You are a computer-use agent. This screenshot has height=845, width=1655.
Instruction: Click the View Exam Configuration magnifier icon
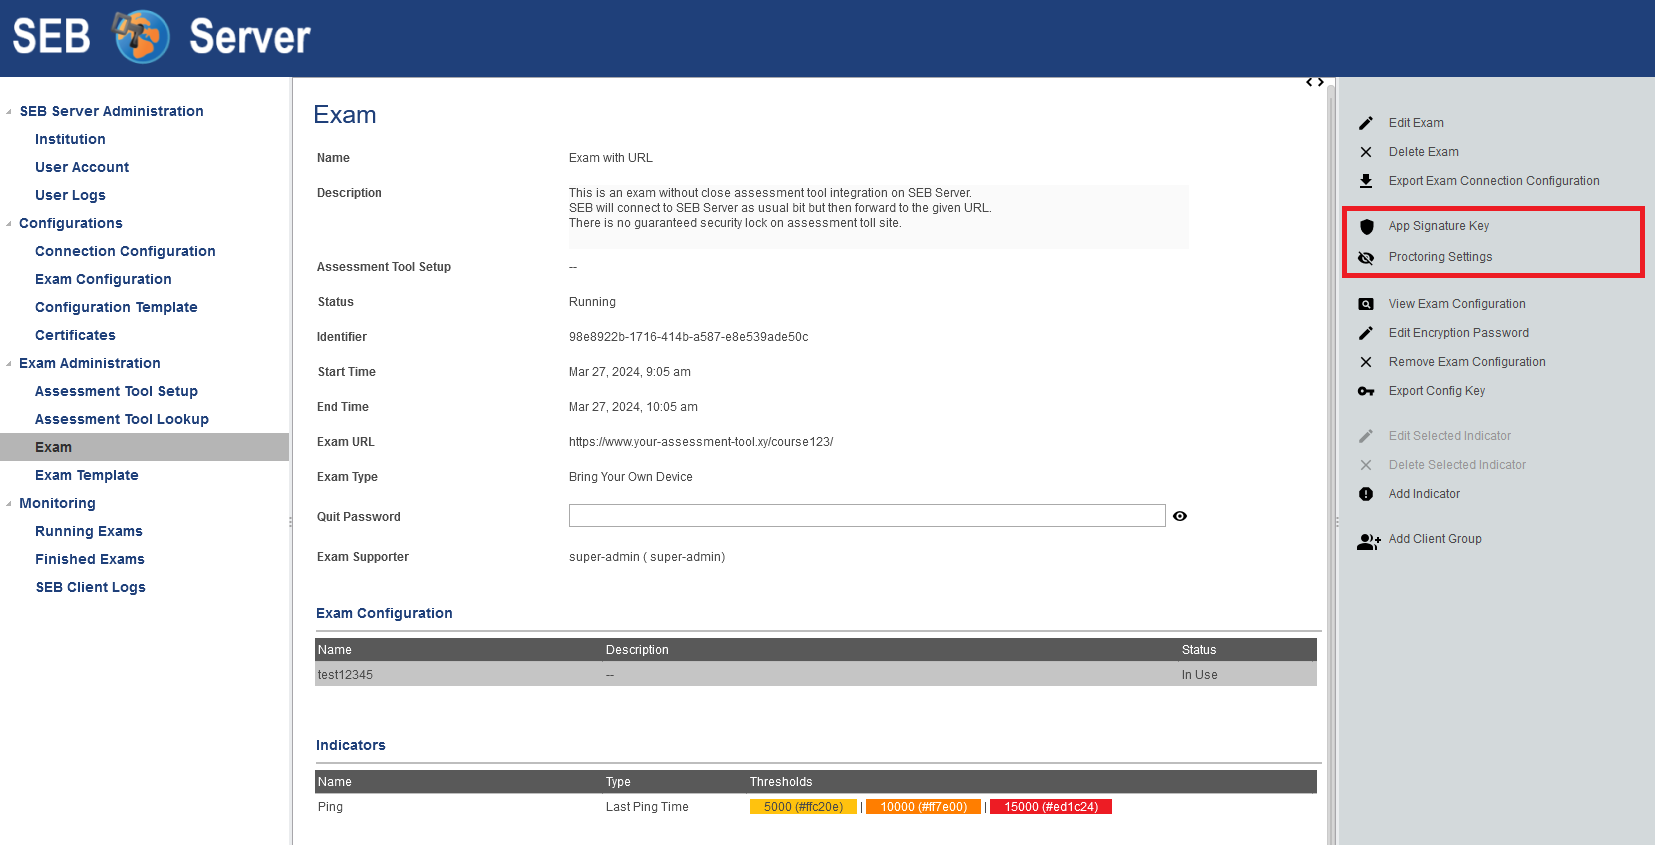[x=1366, y=304]
